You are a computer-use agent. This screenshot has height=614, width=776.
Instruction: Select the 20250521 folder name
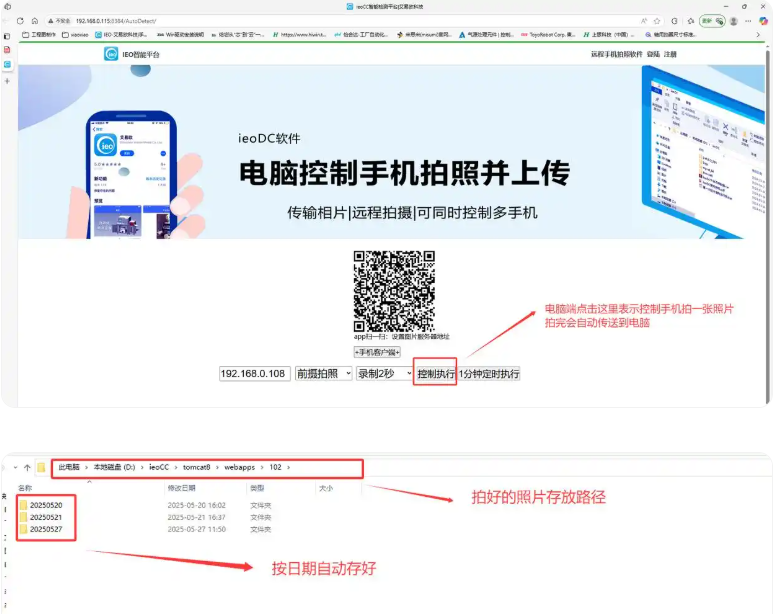click(46, 517)
